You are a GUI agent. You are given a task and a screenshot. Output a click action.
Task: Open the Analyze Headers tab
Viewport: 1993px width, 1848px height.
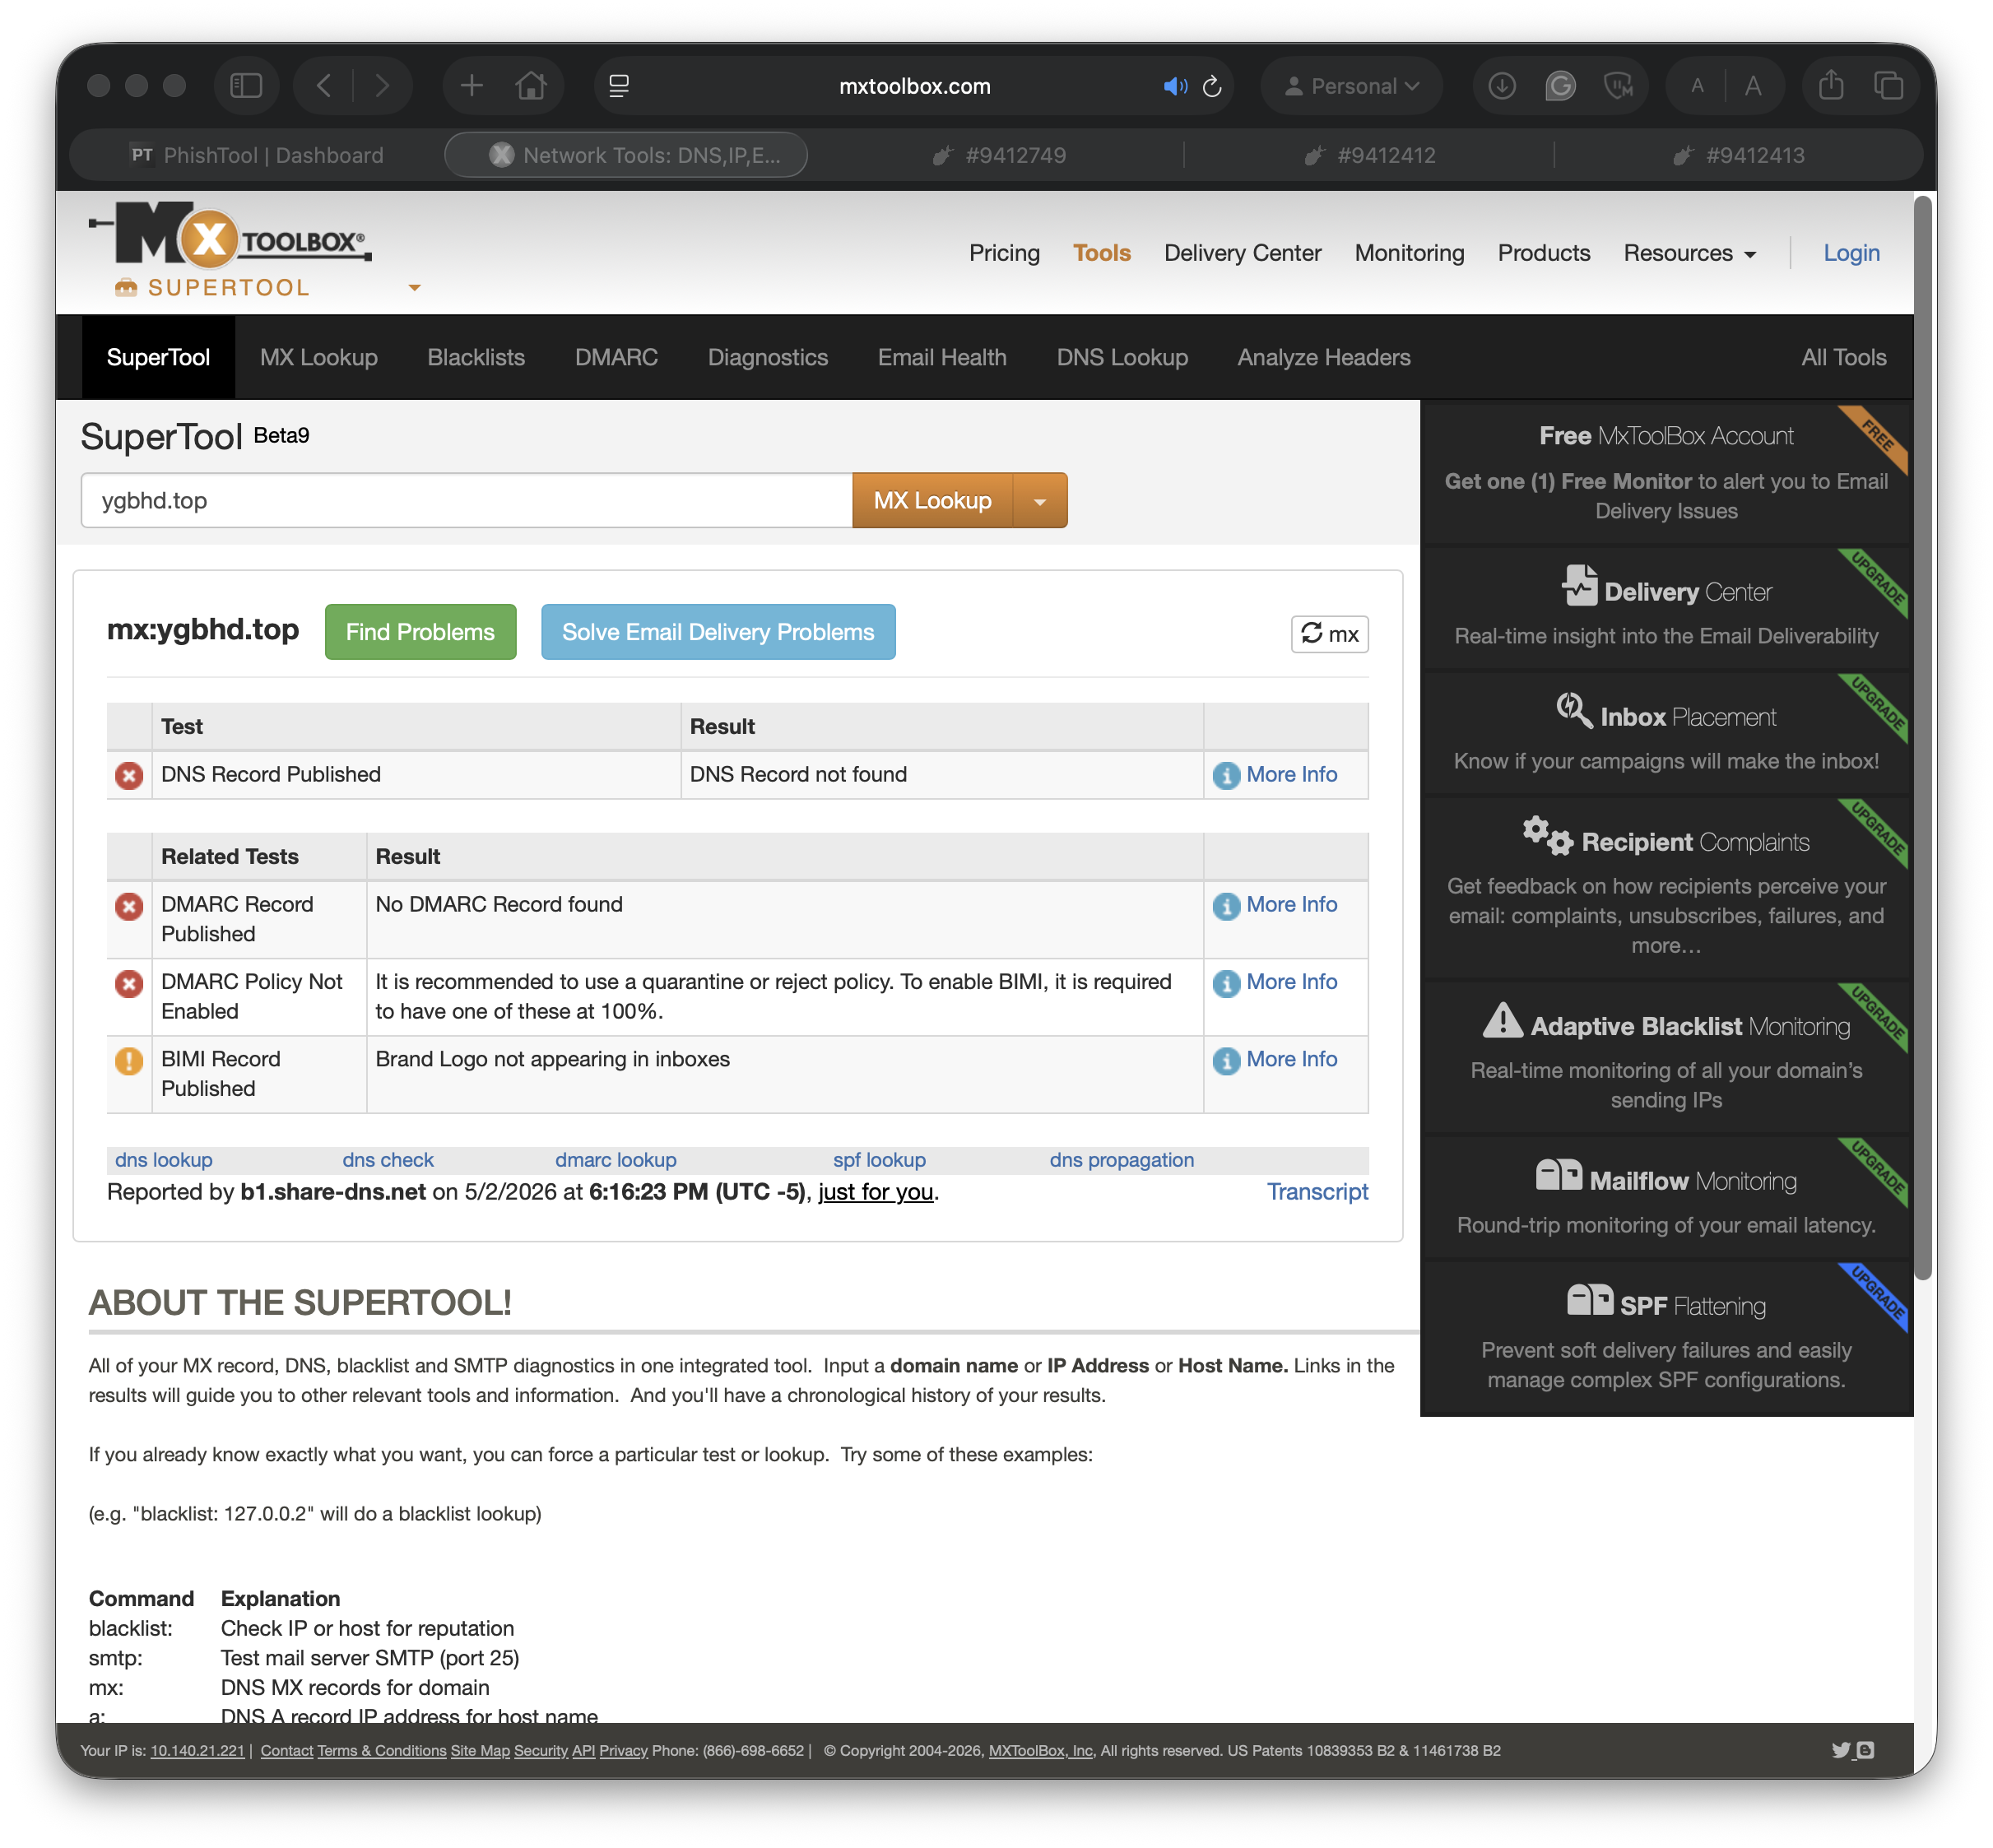[x=1323, y=358]
